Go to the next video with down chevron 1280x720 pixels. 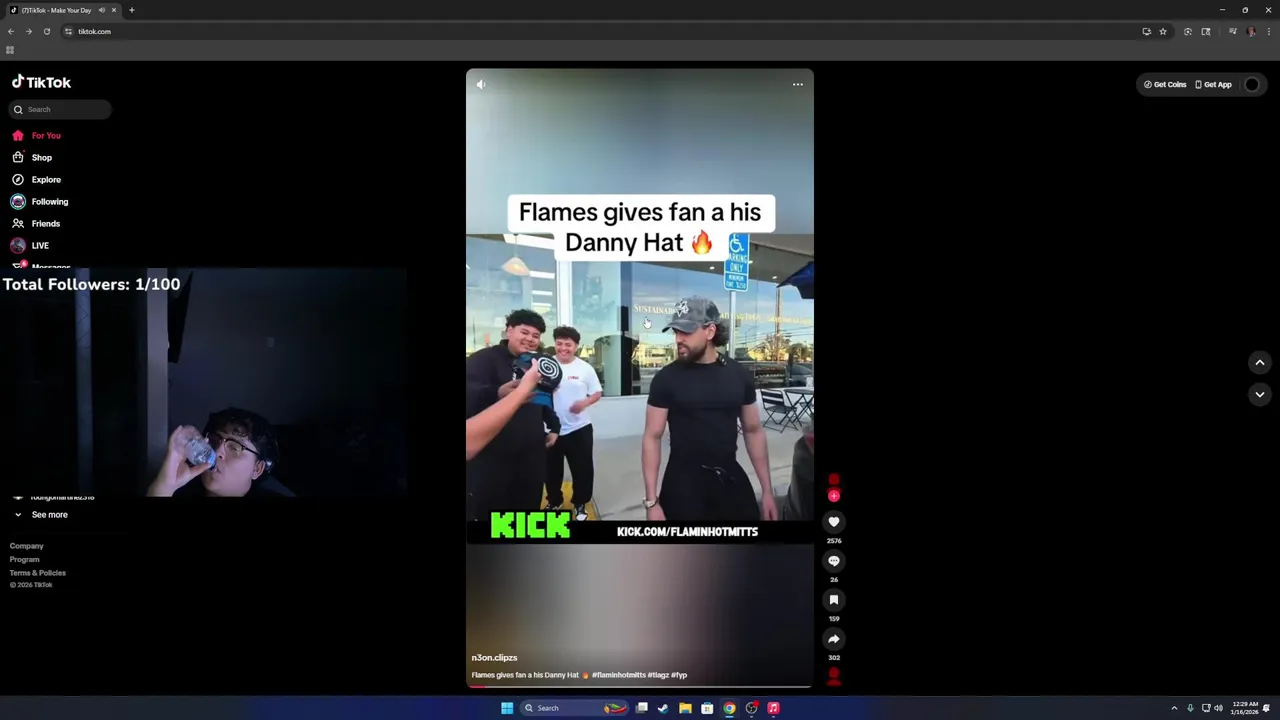point(1259,394)
